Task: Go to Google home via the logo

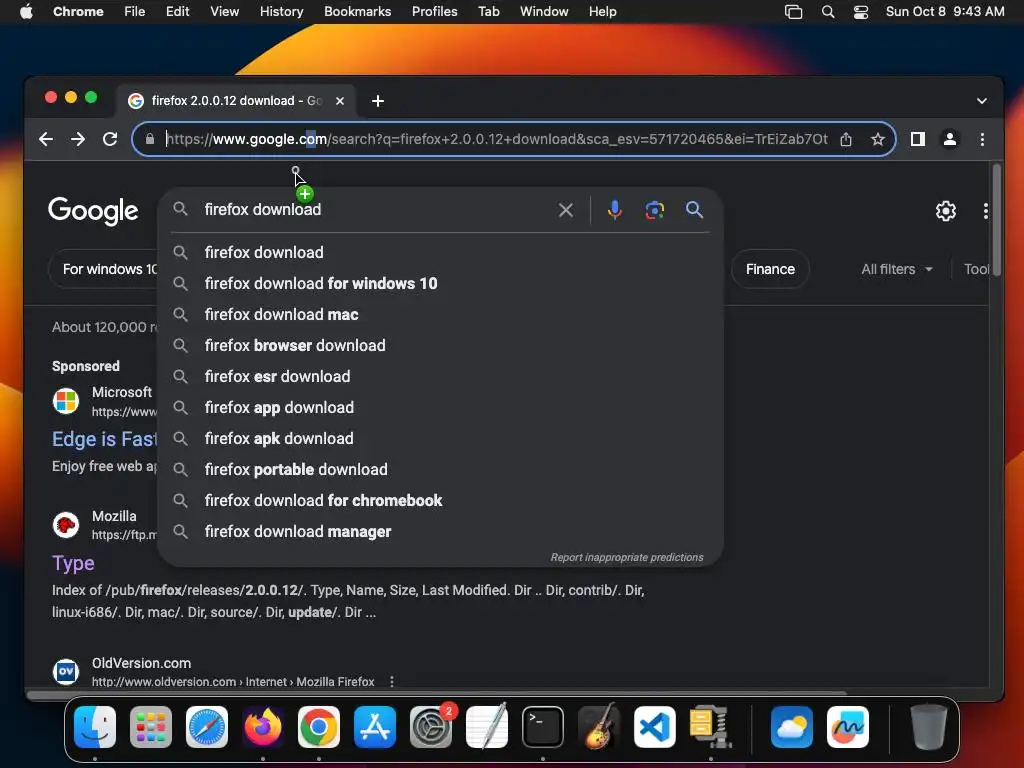Action: click(93, 210)
